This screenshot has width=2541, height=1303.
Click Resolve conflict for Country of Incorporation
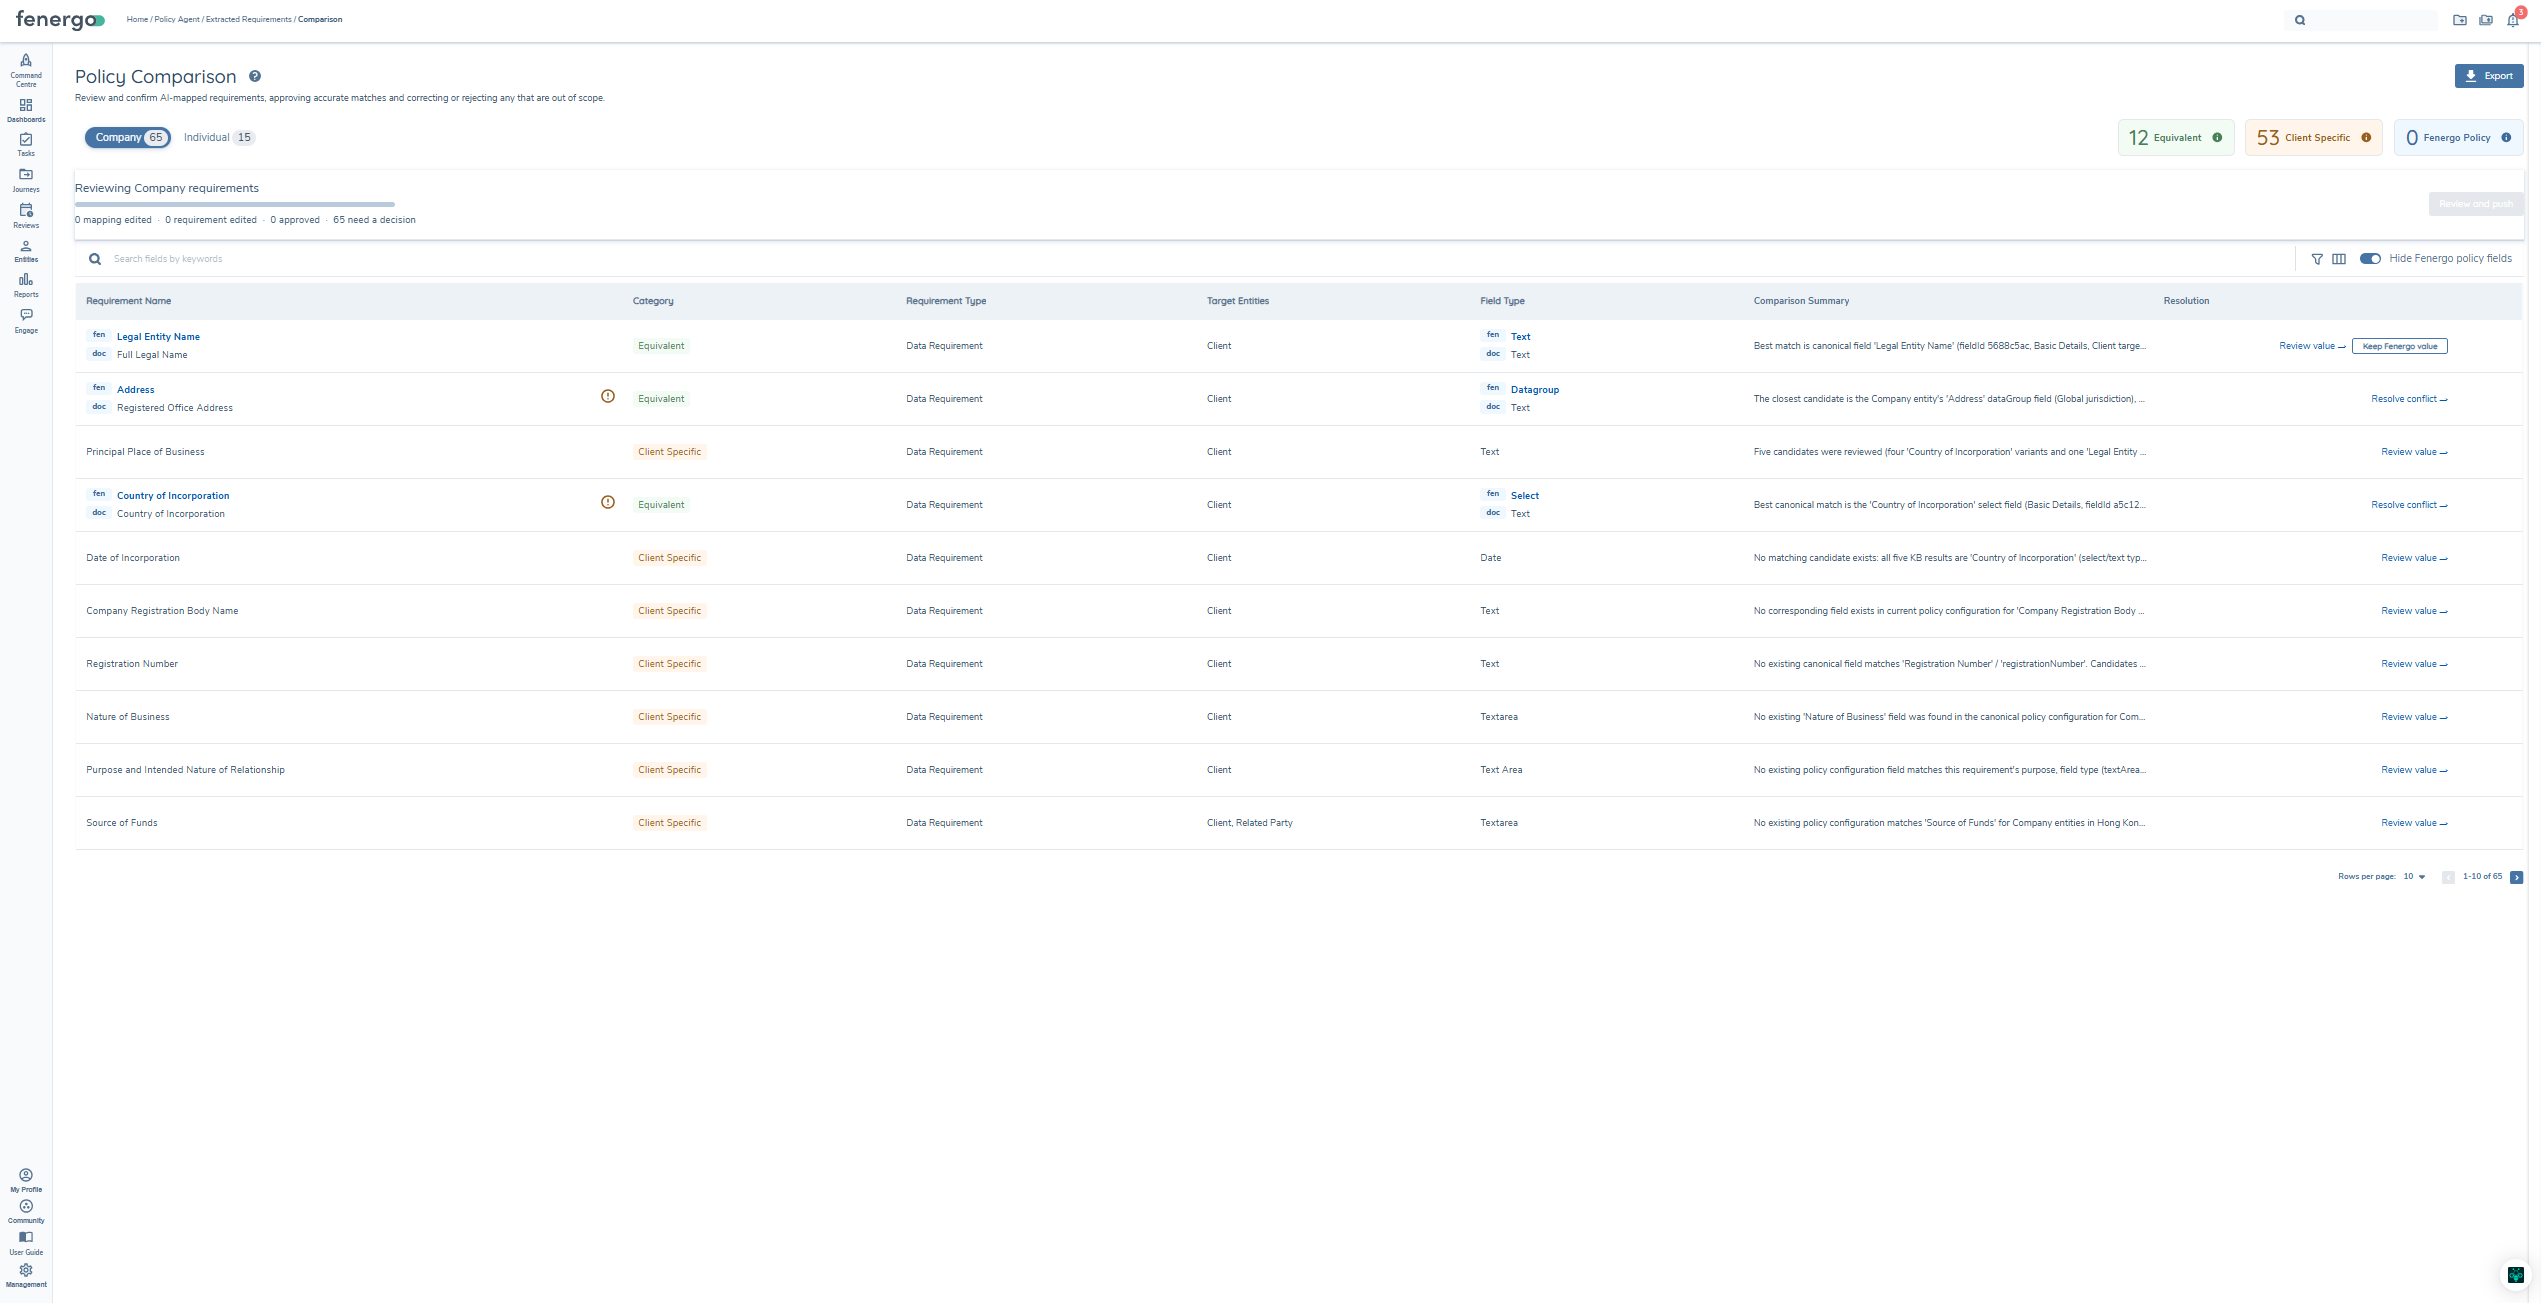[x=2409, y=505]
